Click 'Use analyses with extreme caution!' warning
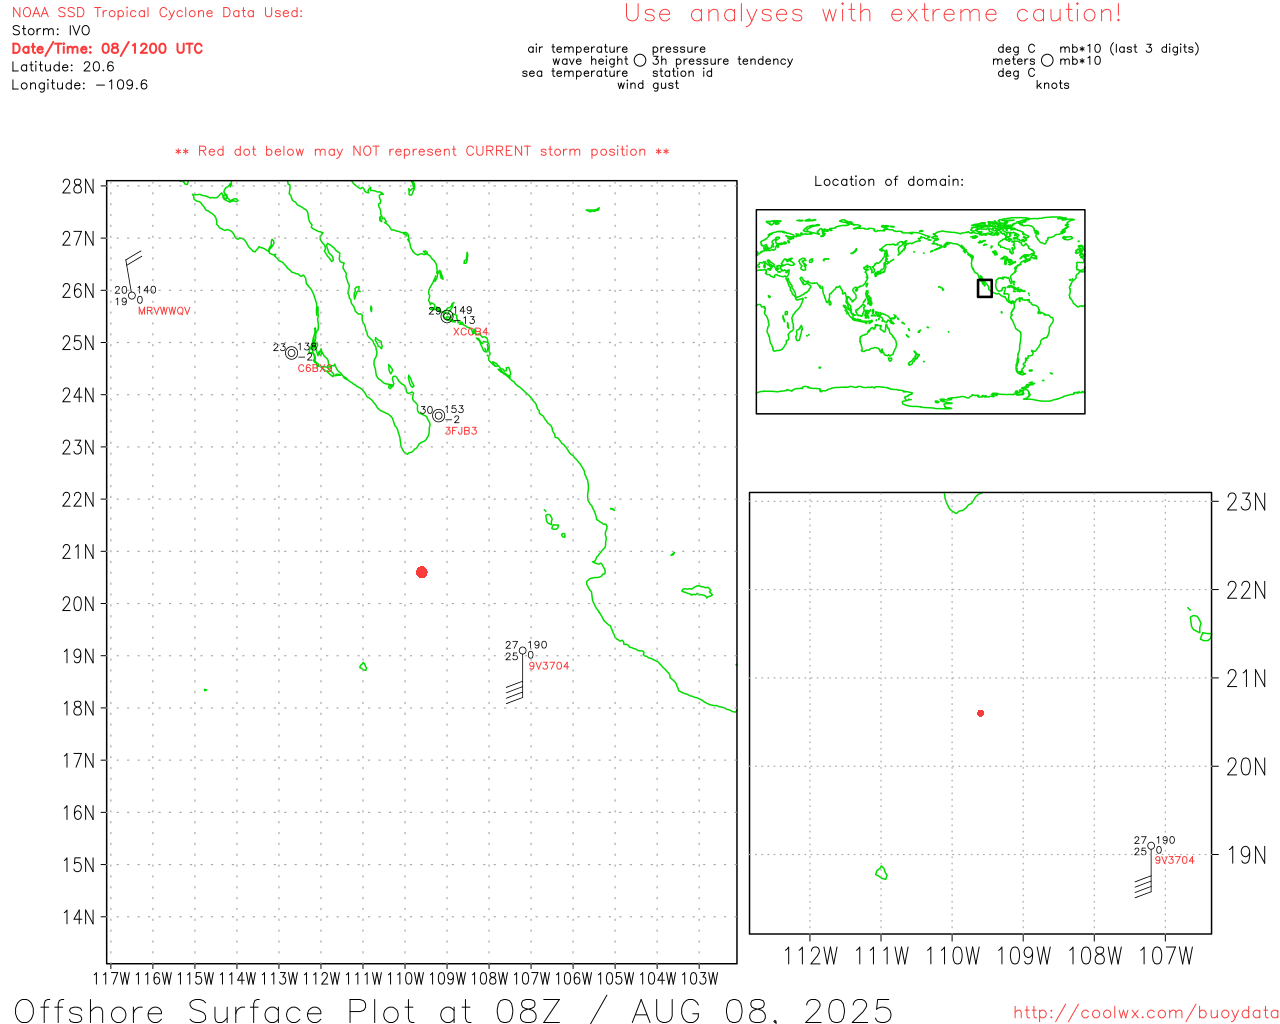The width and height of the screenshot is (1280, 1024). (873, 14)
